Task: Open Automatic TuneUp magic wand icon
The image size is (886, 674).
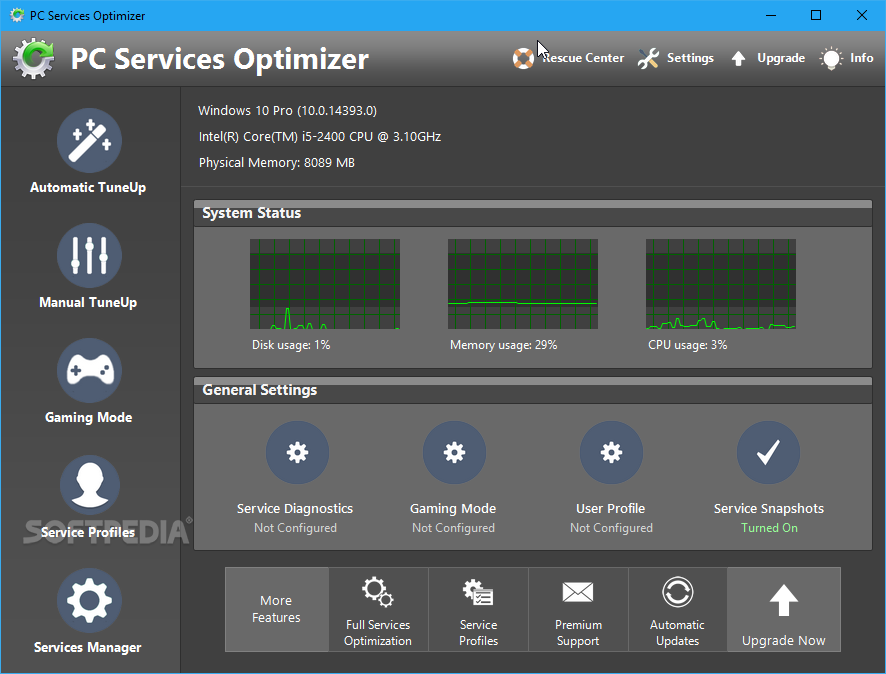Action: coord(89,141)
